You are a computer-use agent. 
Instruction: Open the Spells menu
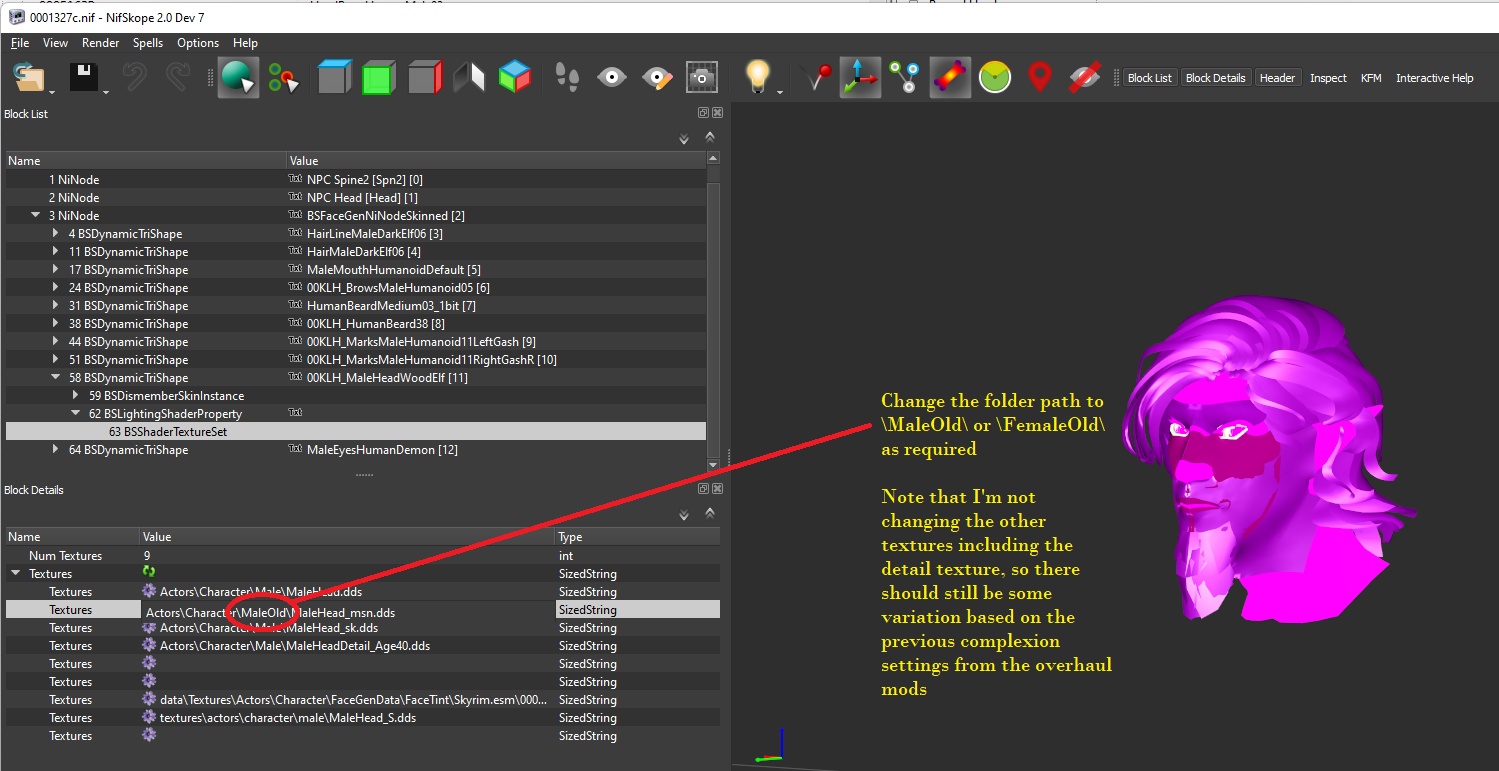click(148, 43)
